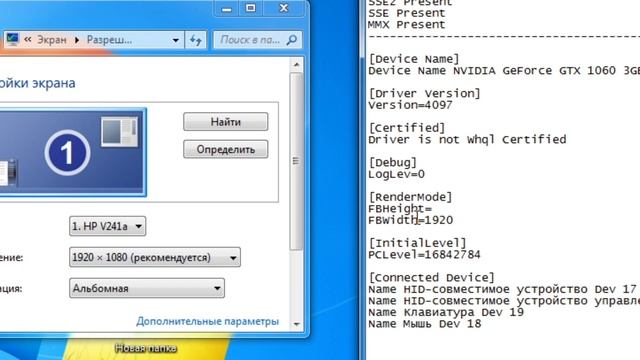Screen dimensions: 640x360
Task: Click the refresh arrows icon in address bar
Action: pos(196,40)
